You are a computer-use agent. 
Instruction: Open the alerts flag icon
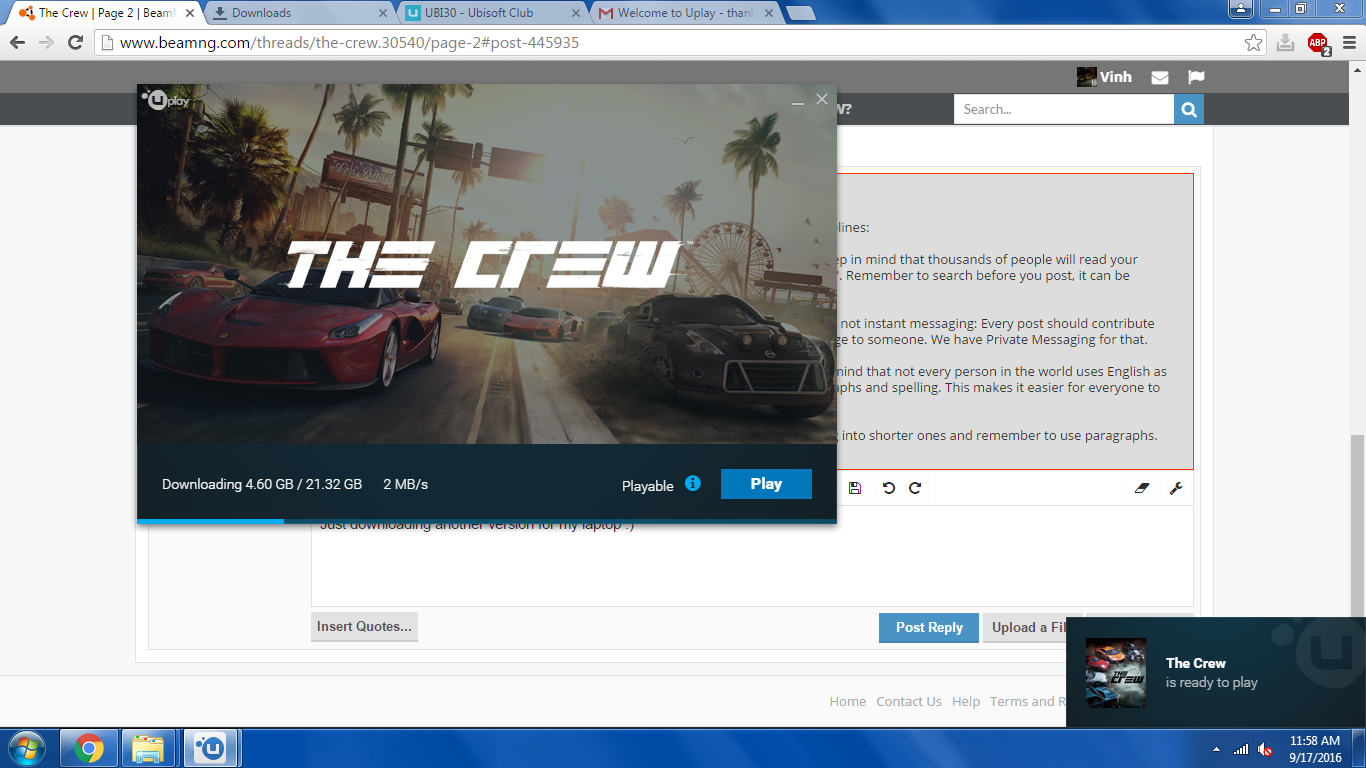click(1196, 77)
